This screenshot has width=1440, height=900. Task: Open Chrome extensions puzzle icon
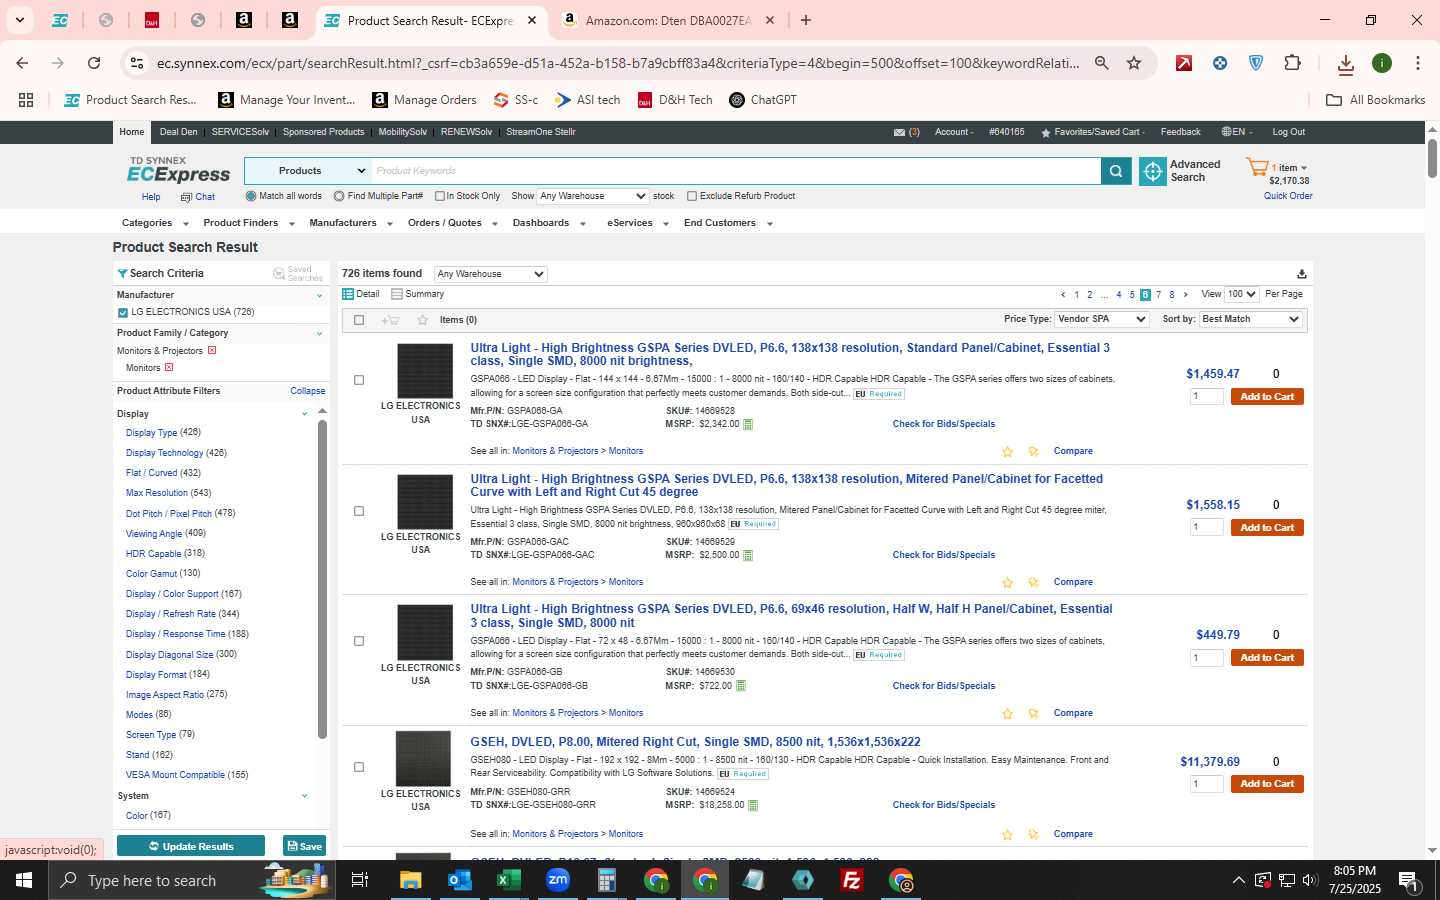[x=1292, y=63]
